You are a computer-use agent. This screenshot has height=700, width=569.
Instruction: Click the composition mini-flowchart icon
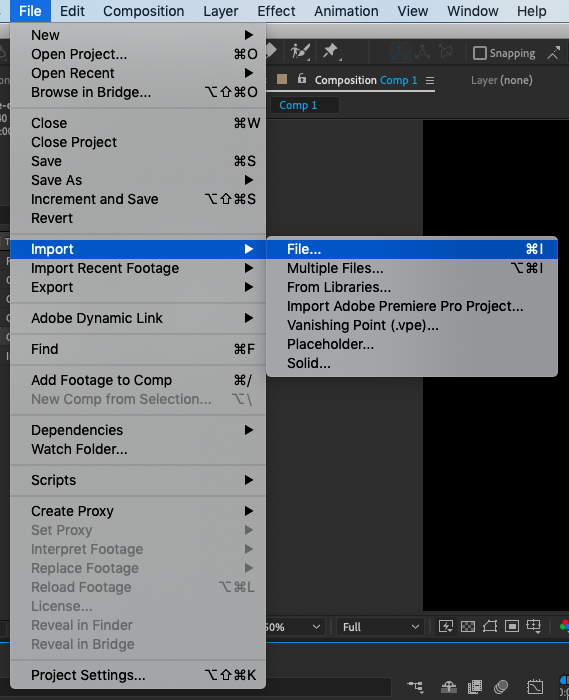(415, 686)
